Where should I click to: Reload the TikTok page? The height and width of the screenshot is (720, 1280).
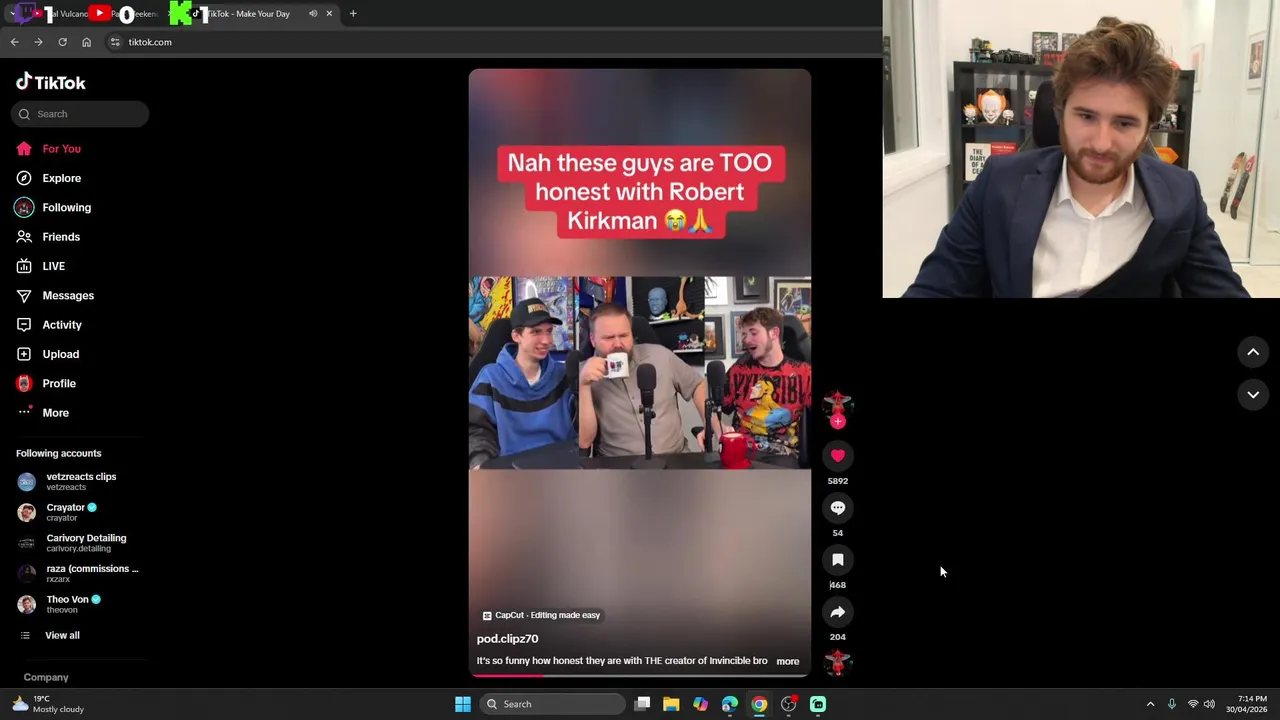(62, 42)
